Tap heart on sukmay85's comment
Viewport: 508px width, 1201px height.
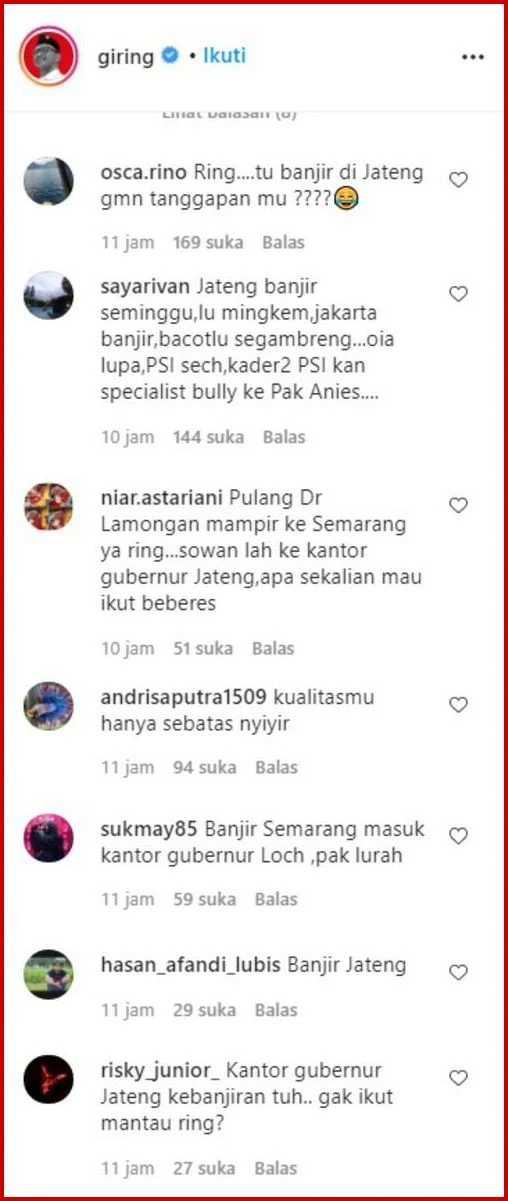click(x=458, y=836)
